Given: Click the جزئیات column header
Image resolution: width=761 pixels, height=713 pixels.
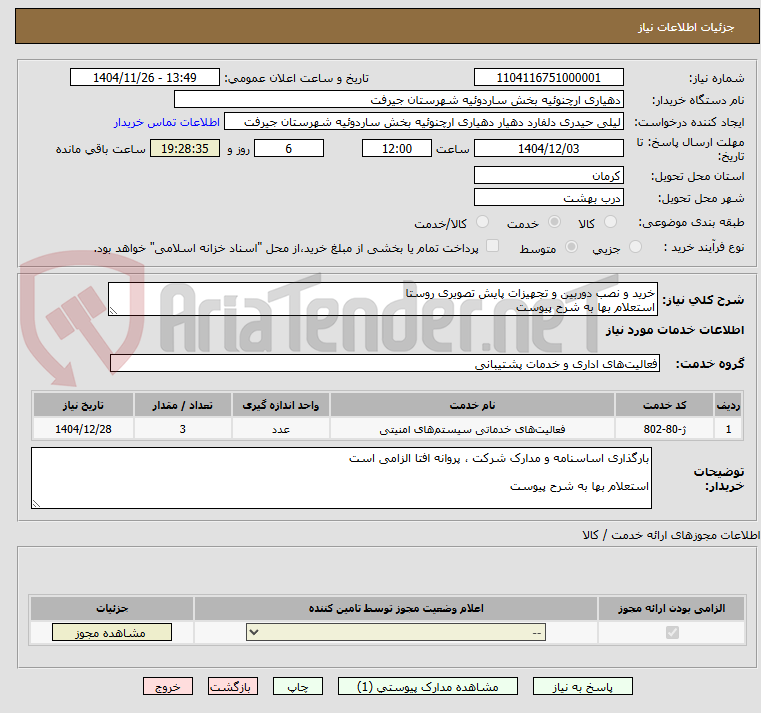Looking at the screenshot, I should coord(112,608).
